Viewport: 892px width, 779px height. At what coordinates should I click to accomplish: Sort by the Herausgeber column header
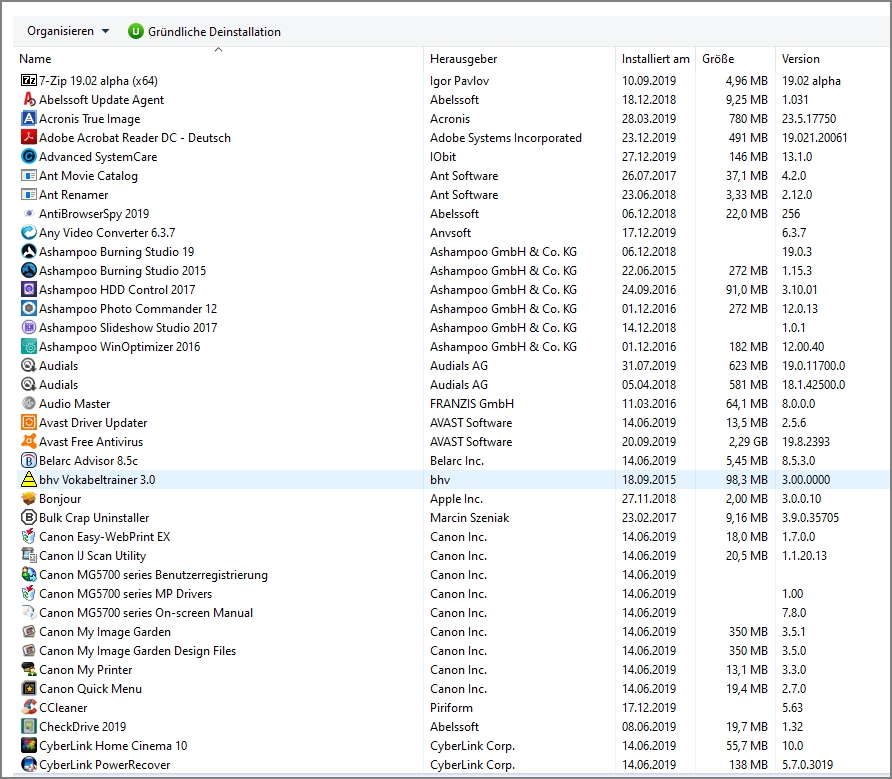(463, 59)
